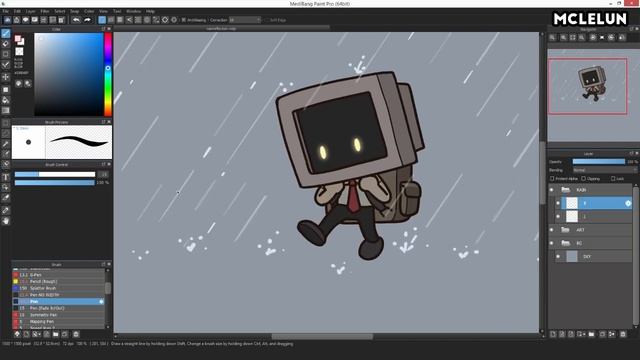Add a layer folder in Layer panel
Screen dimensions: 640x360
point(591,334)
